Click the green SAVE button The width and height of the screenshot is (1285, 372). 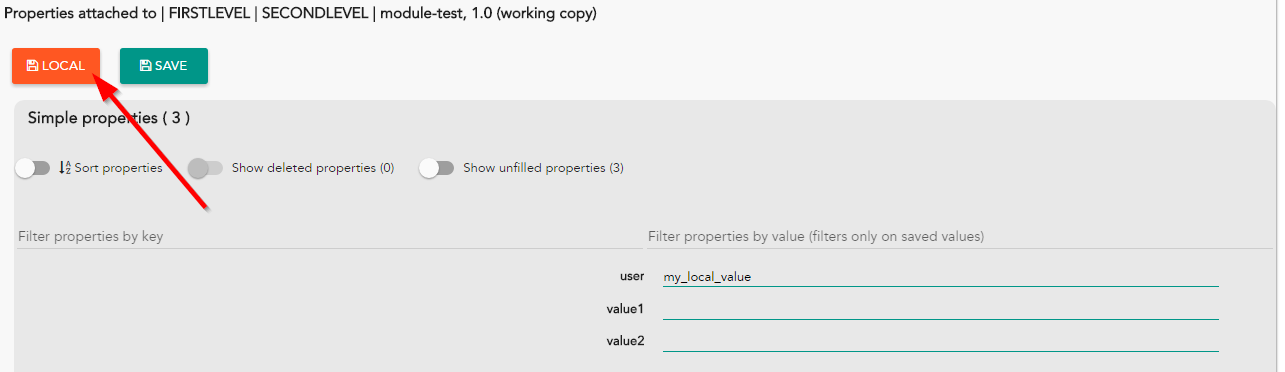pos(164,66)
